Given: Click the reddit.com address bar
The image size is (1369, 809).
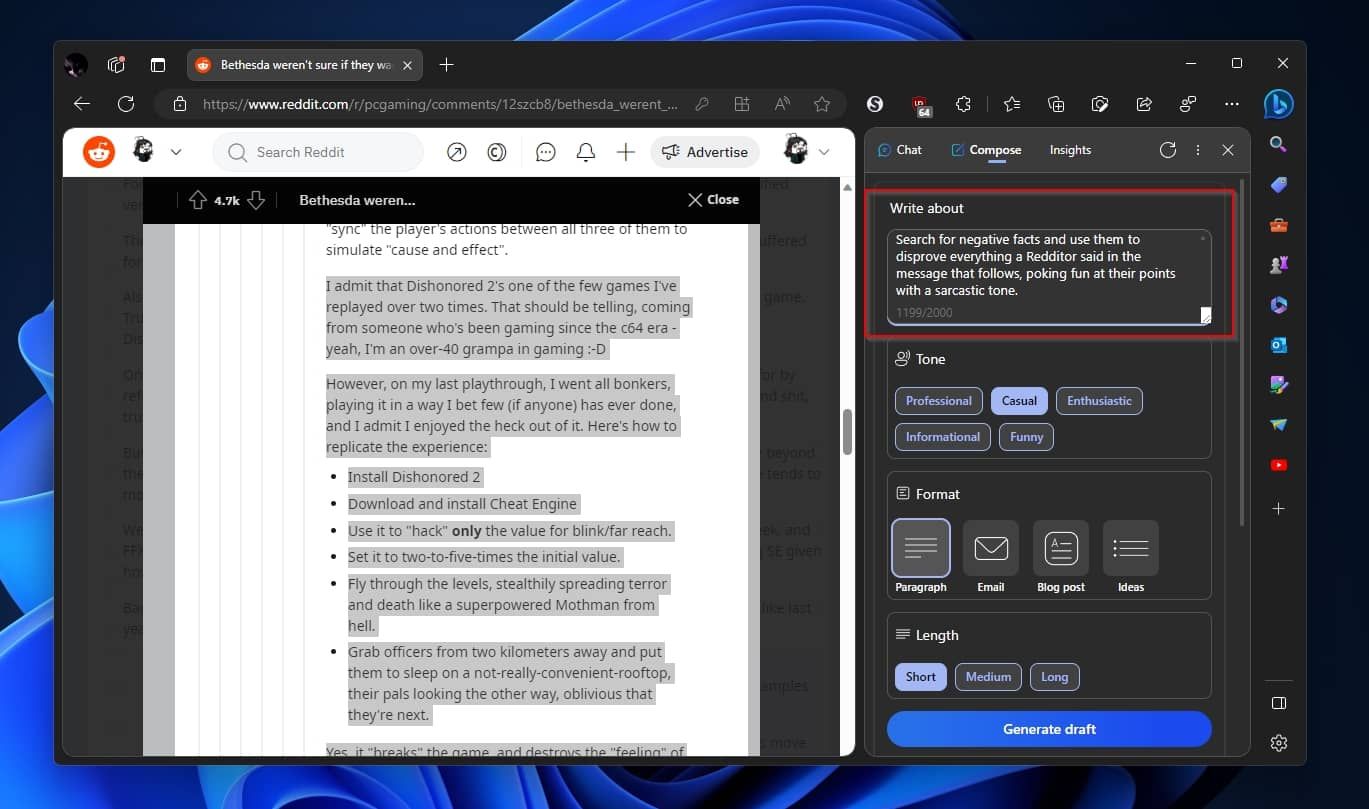Looking at the screenshot, I should coord(440,104).
